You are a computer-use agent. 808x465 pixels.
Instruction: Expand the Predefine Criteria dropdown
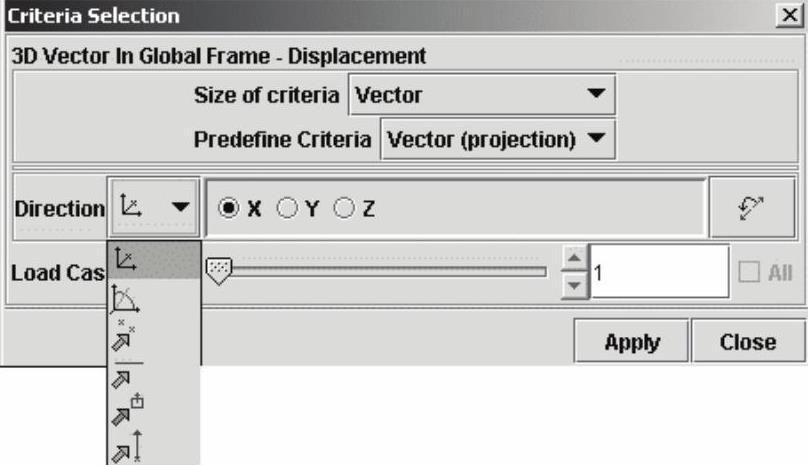498,140
